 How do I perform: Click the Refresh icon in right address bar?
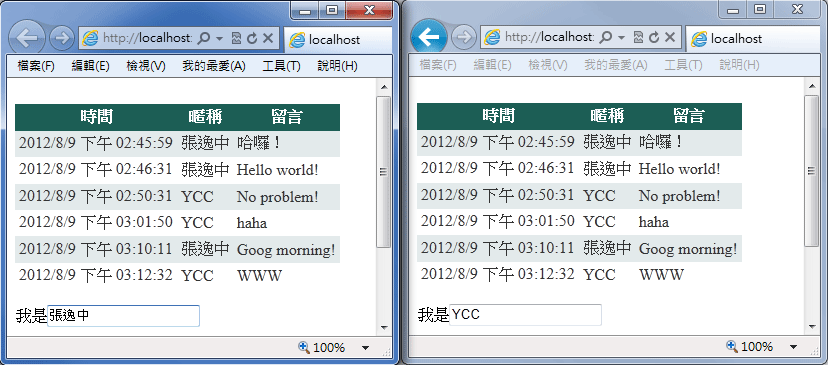pos(654,37)
